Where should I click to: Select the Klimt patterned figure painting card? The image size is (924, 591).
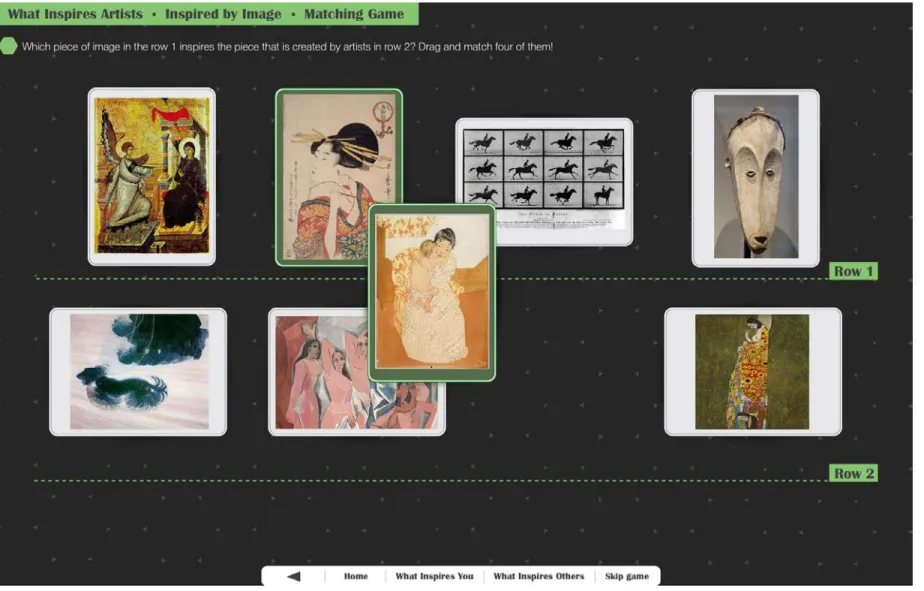[x=753, y=372]
